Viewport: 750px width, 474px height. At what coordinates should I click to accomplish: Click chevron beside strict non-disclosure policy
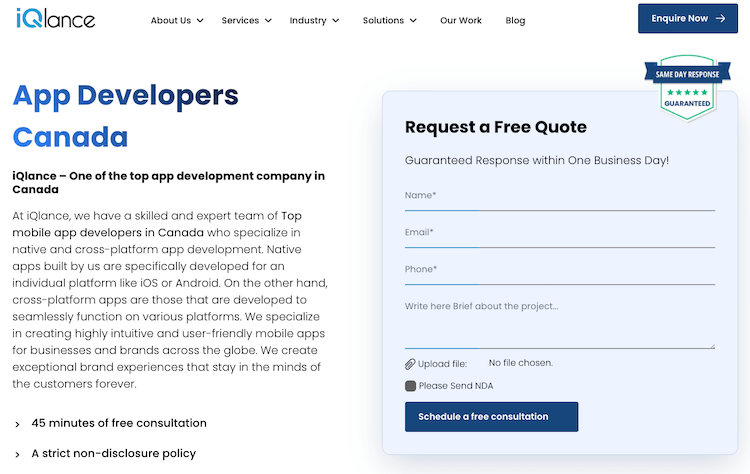pyautogui.click(x=17, y=454)
